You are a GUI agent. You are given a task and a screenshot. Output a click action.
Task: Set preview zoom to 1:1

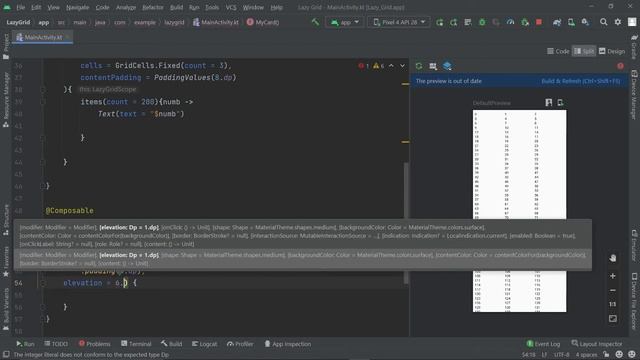click(613, 304)
